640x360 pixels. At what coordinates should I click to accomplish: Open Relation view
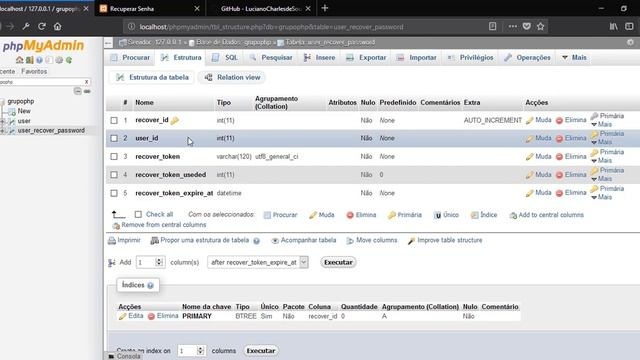pyautogui.click(x=233, y=78)
